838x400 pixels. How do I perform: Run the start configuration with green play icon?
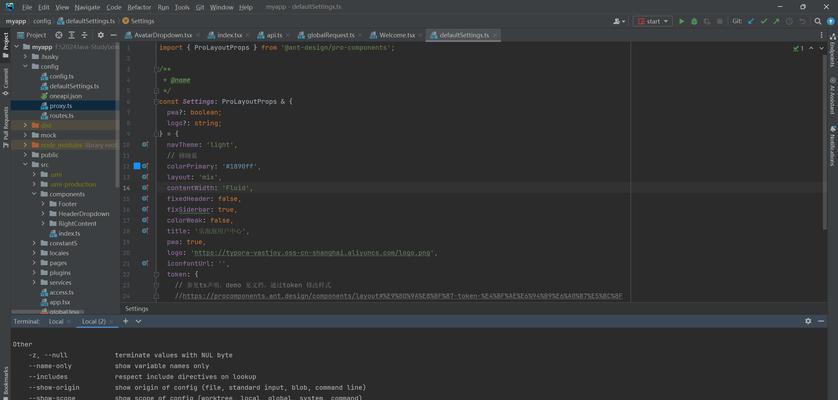[681, 21]
